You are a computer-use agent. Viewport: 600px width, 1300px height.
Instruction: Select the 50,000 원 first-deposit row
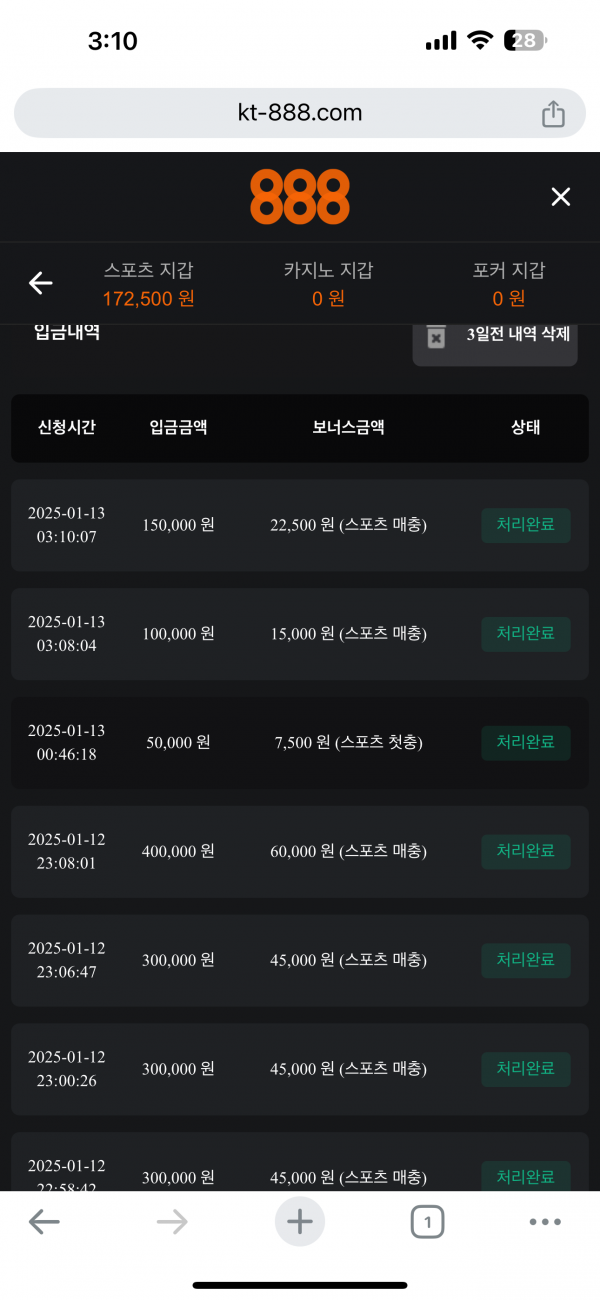pos(300,743)
